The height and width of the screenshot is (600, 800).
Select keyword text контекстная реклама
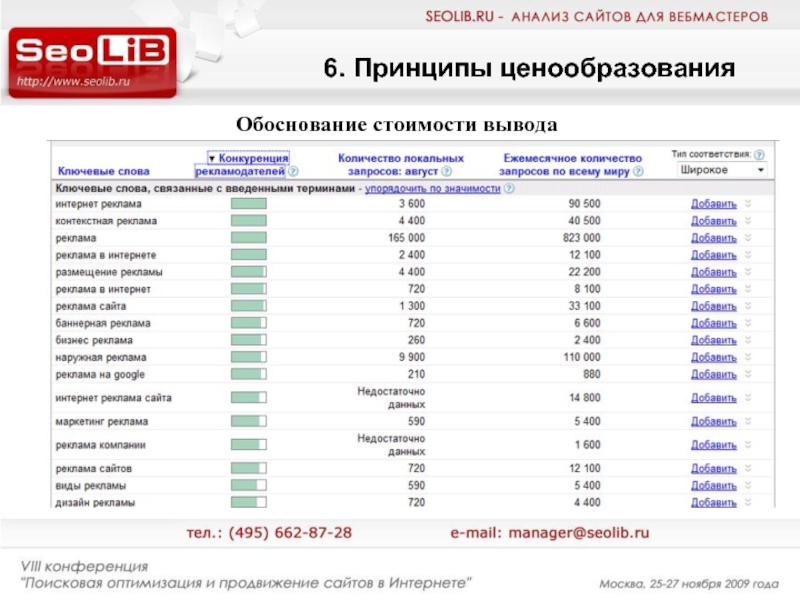point(106,221)
